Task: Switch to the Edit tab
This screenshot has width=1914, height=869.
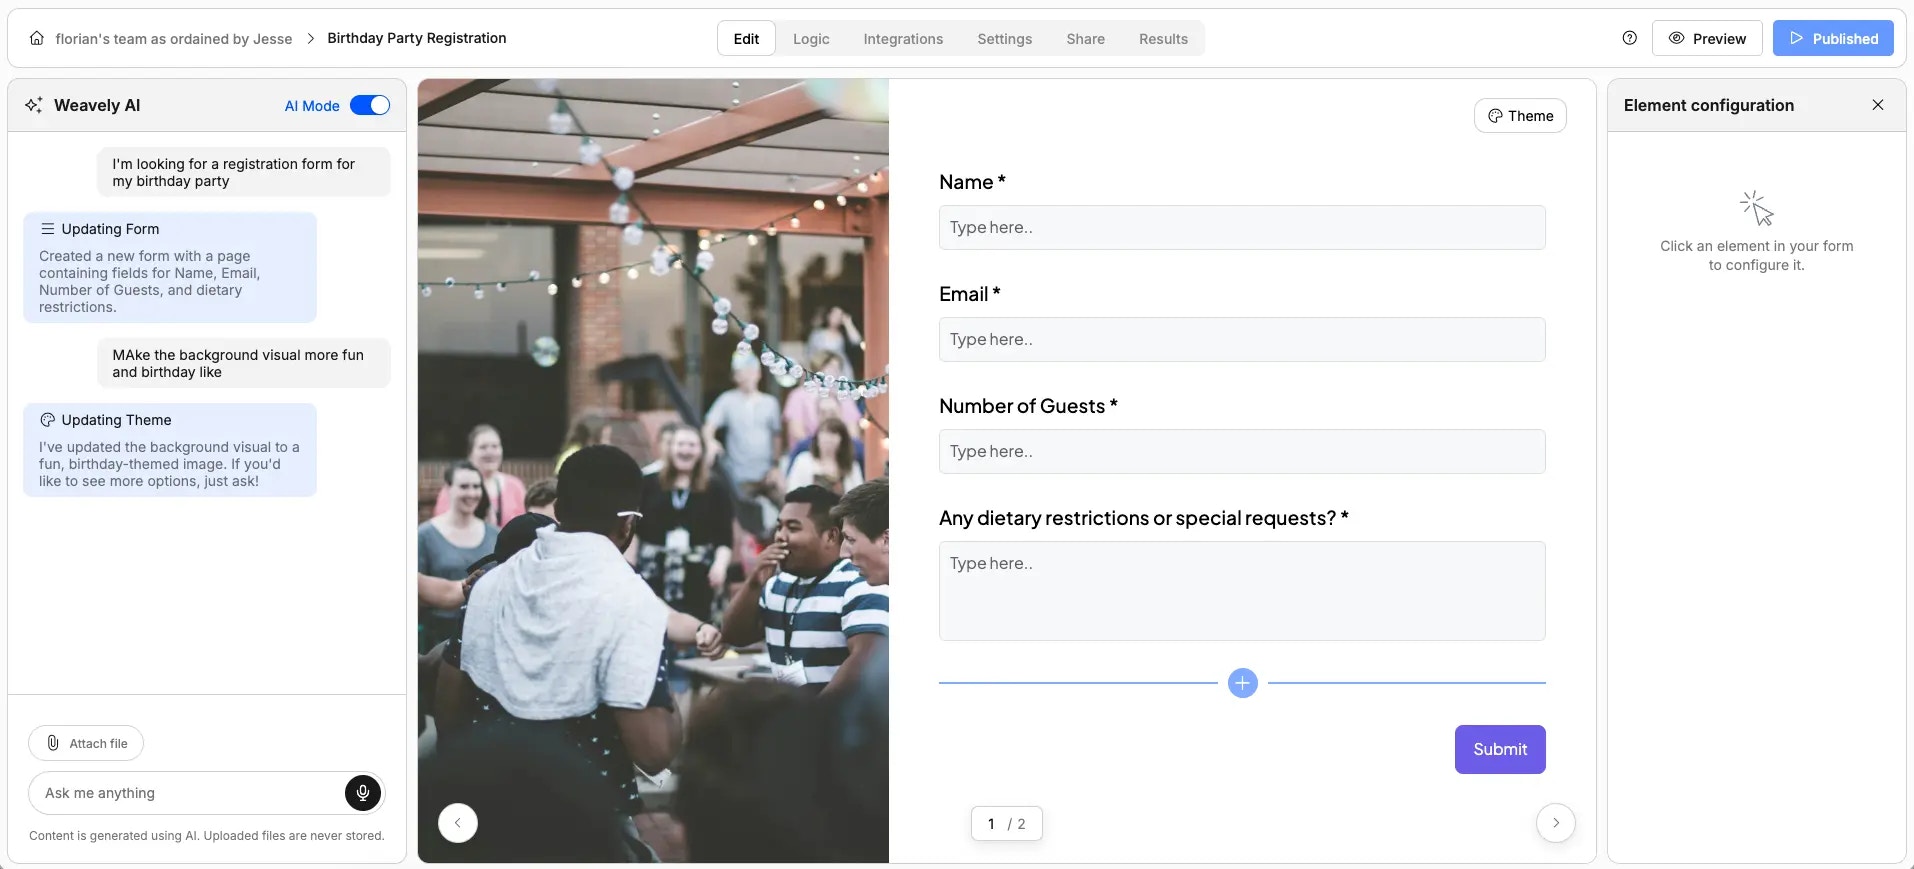Action: (x=746, y=38)
